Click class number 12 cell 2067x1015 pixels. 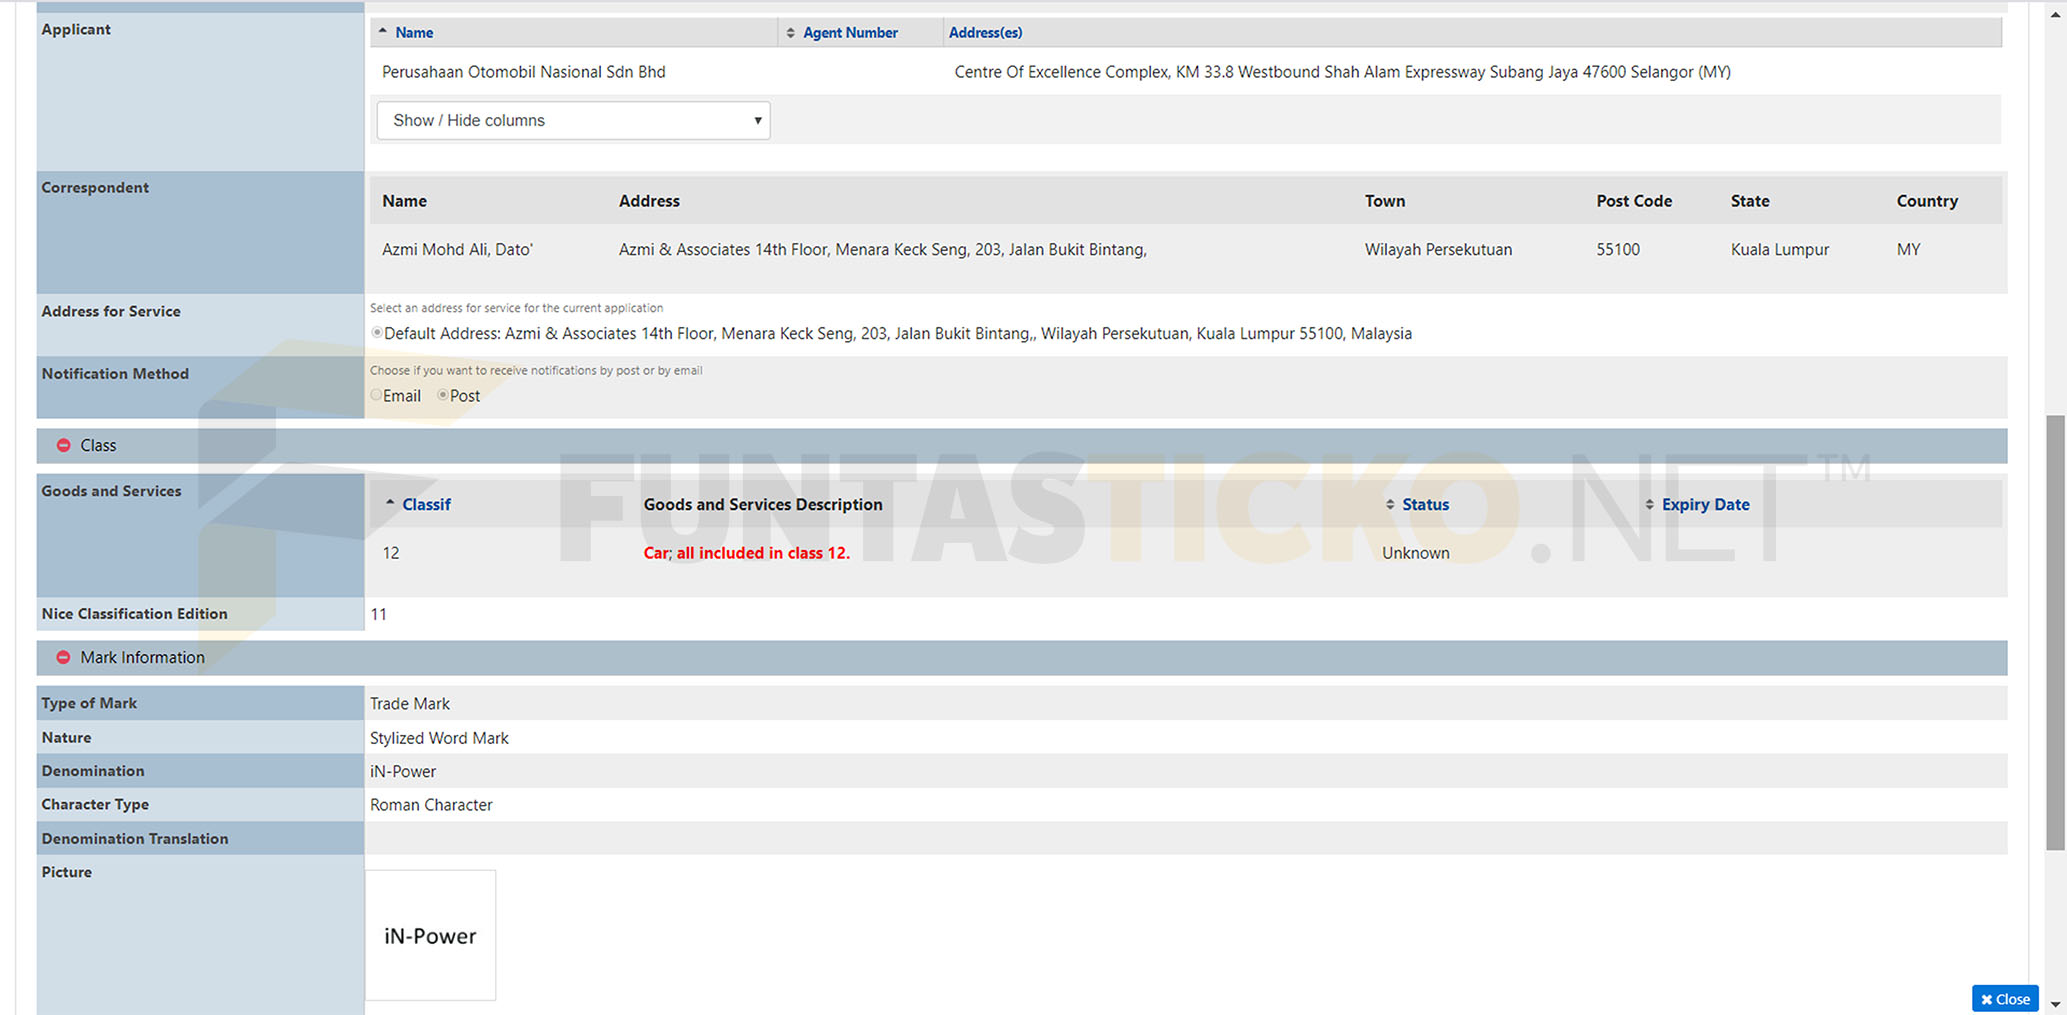[x=390, y=553]
